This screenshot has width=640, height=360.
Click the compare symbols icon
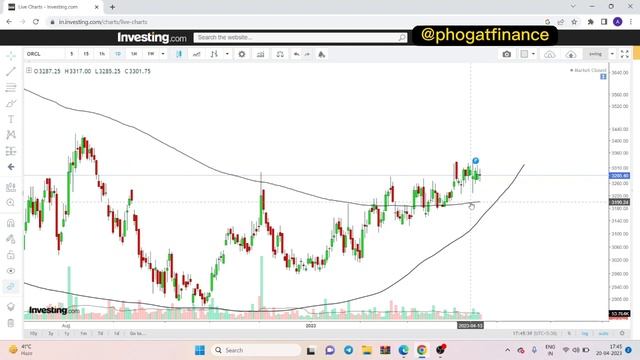pos(214,54)
